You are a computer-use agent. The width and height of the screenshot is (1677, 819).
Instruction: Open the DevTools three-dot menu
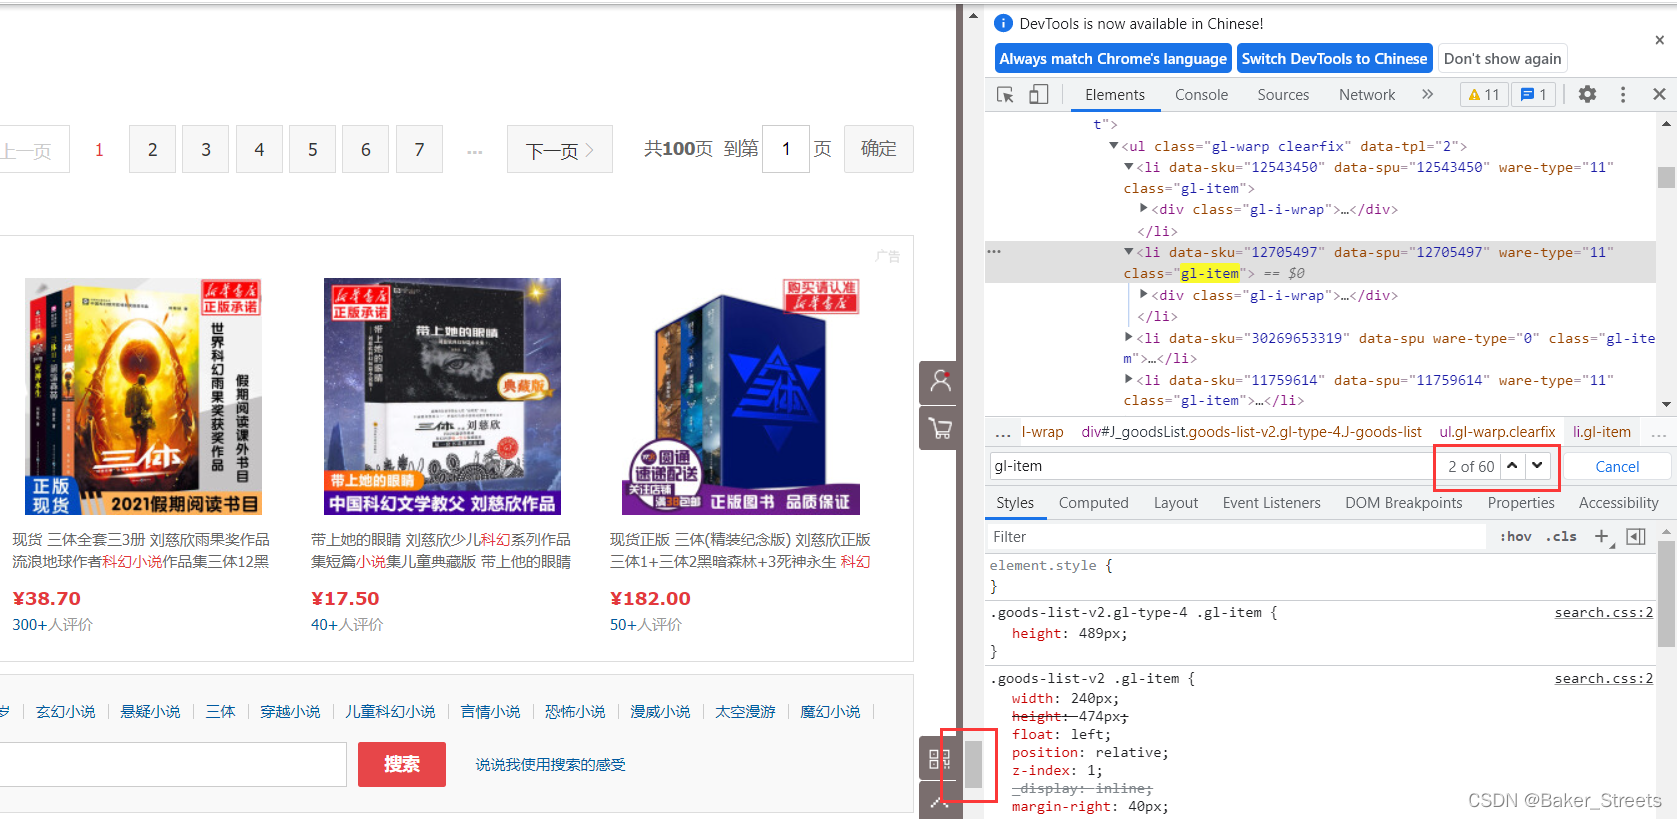[1623, 94]
